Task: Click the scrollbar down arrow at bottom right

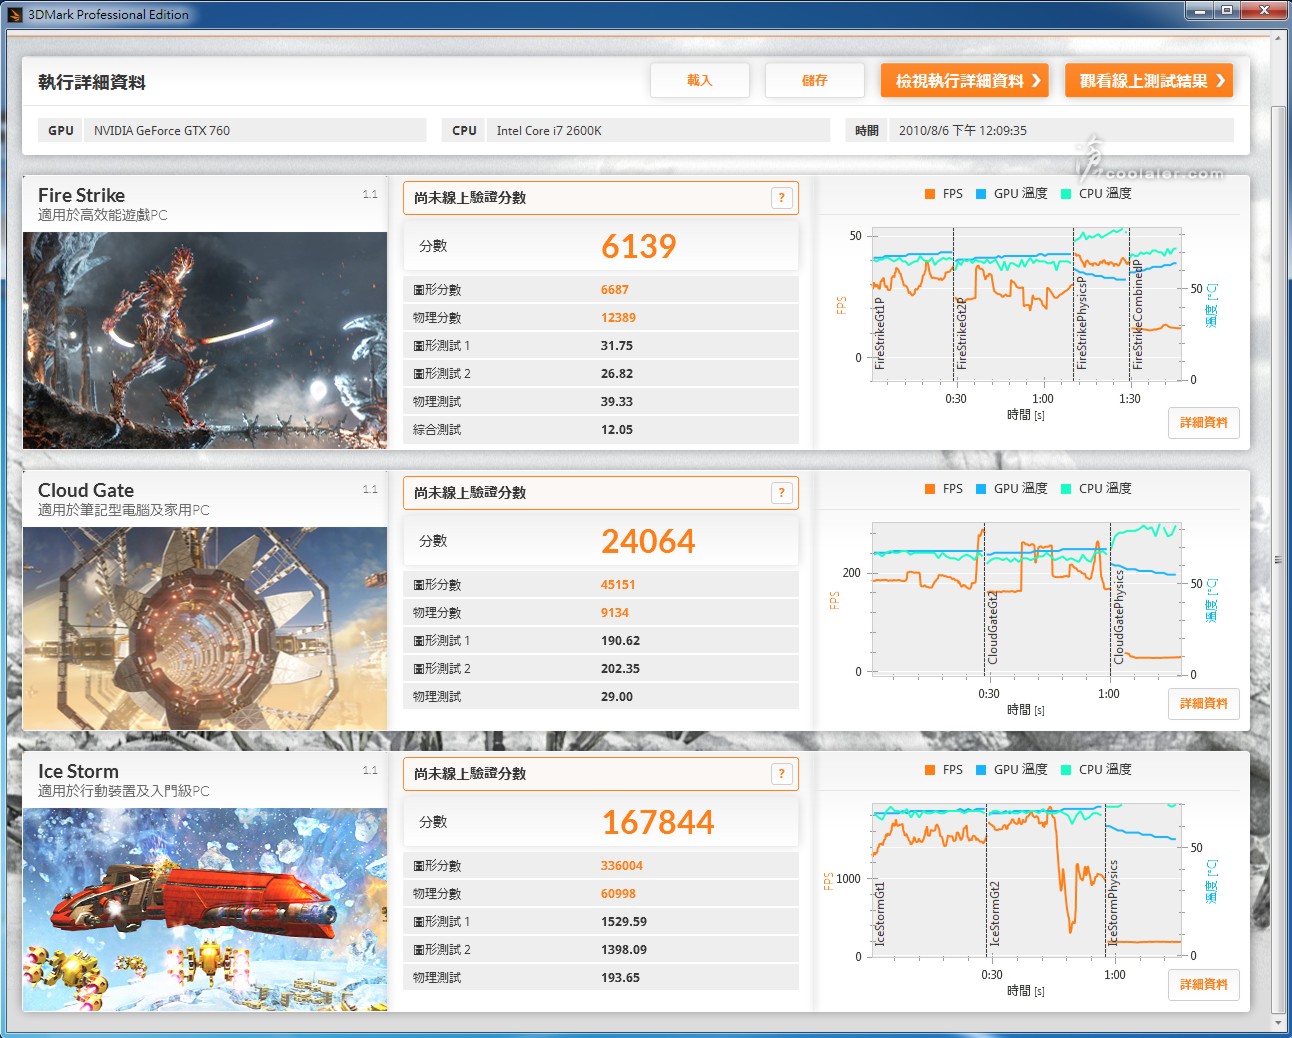Action: 1278,1023
